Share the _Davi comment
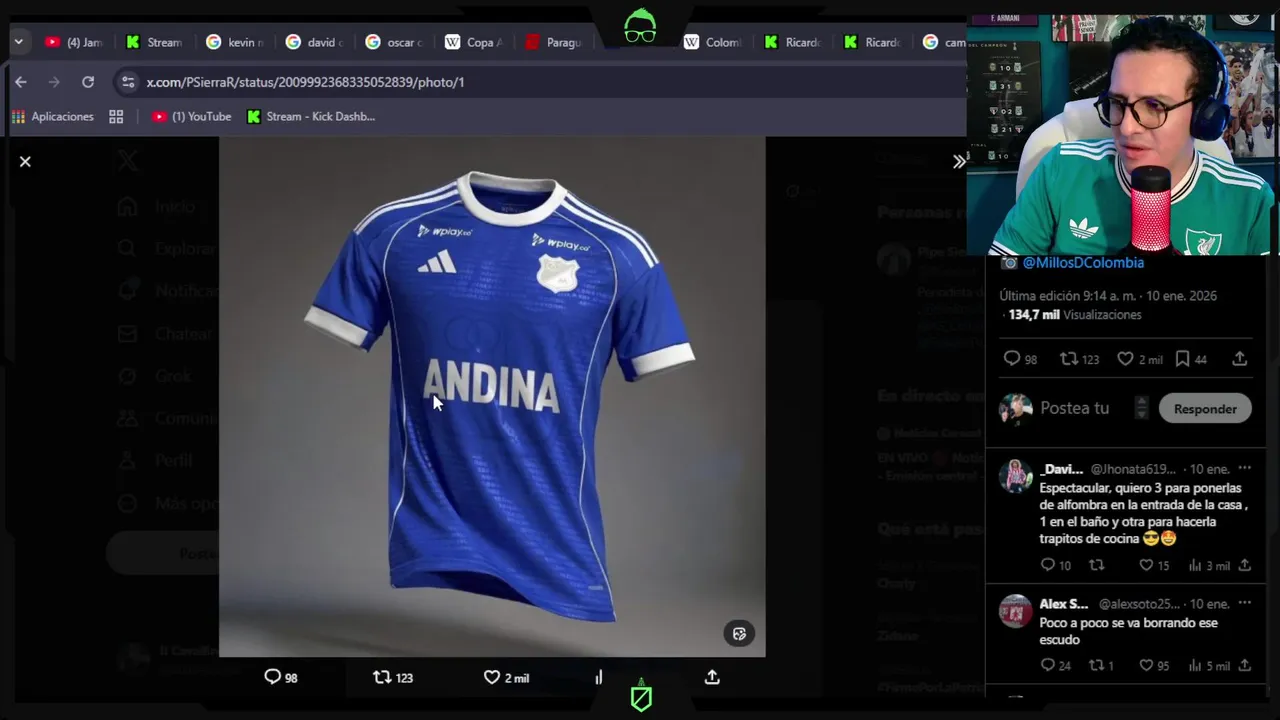This screenshot has width=1280, height=720. (x=1244, y=565)
